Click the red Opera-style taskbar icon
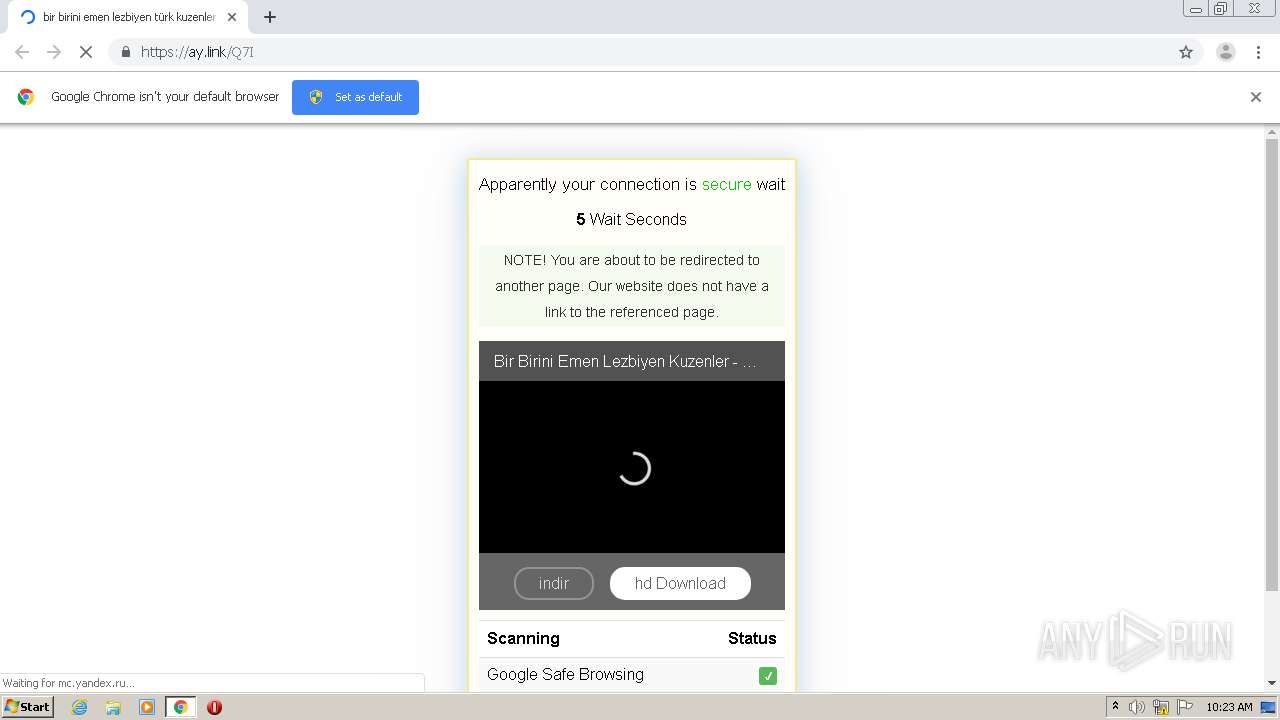 (x=214, y=707)
